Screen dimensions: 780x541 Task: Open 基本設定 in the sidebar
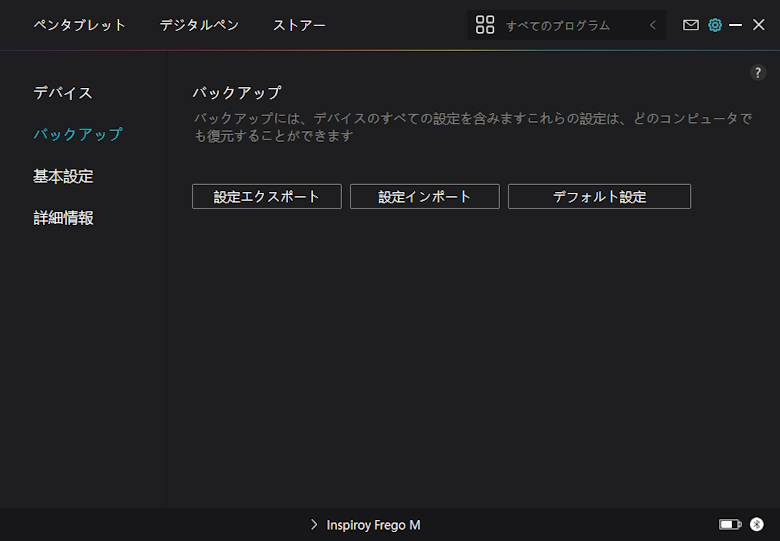63,176
